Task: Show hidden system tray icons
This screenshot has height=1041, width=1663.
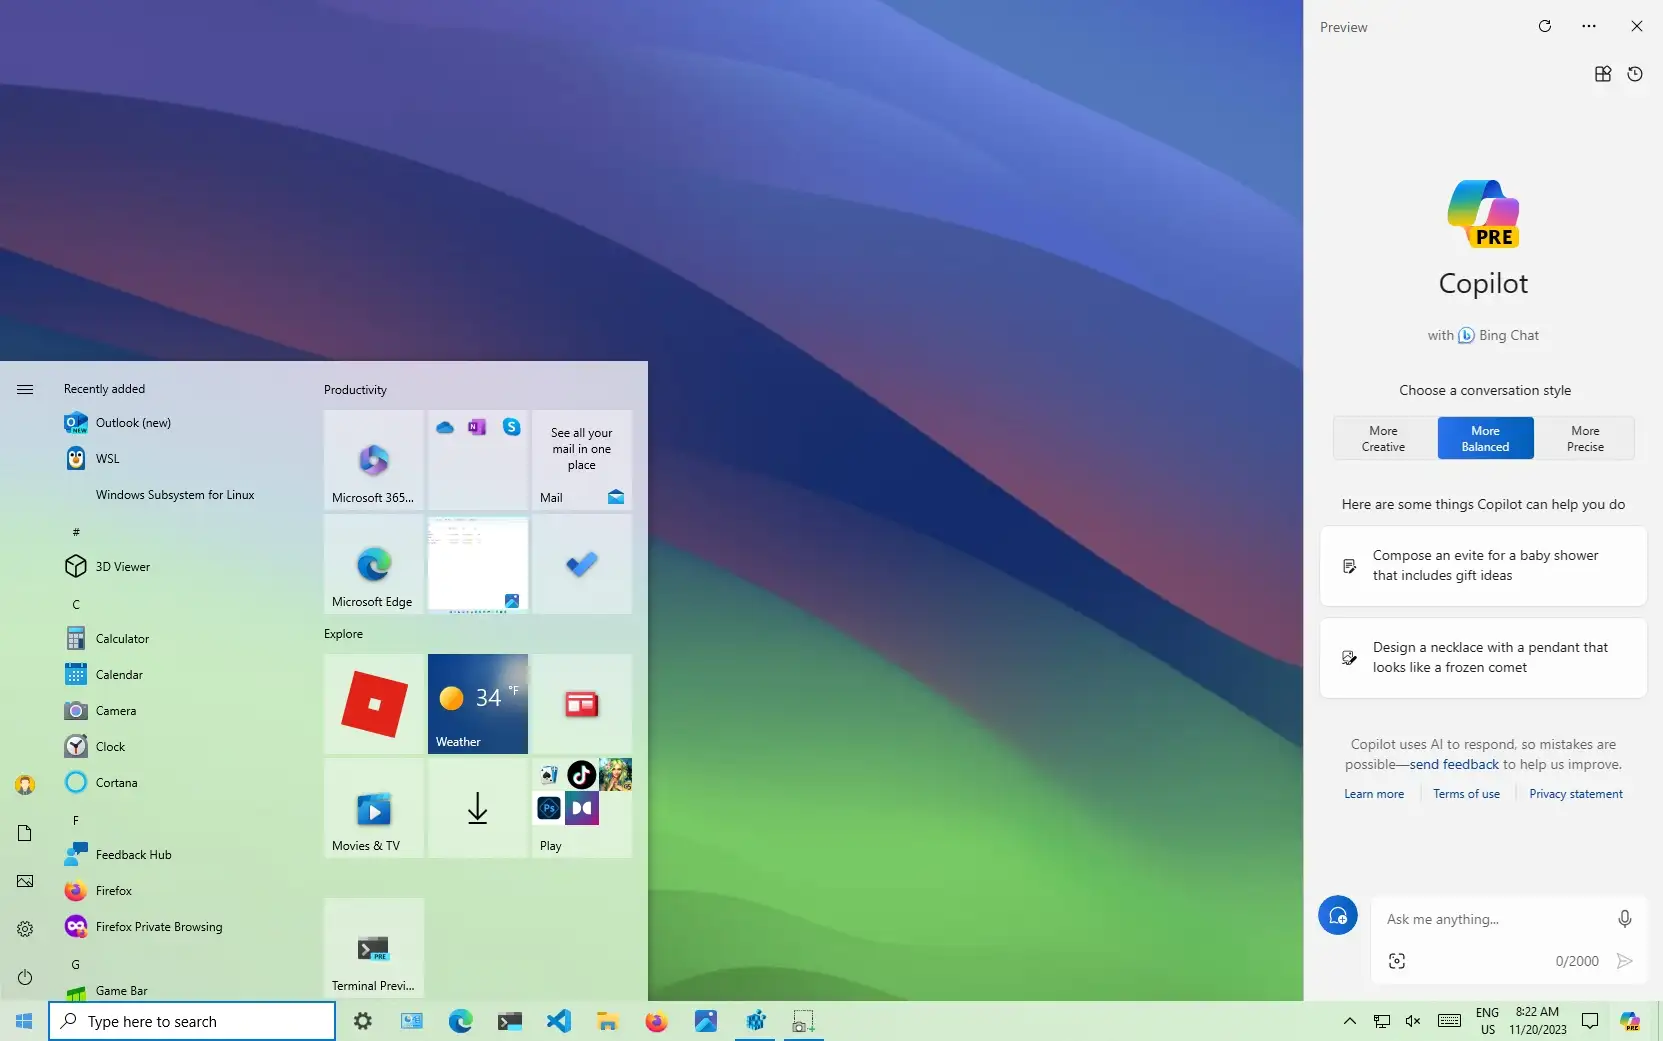Action: pos(1349,1021)
